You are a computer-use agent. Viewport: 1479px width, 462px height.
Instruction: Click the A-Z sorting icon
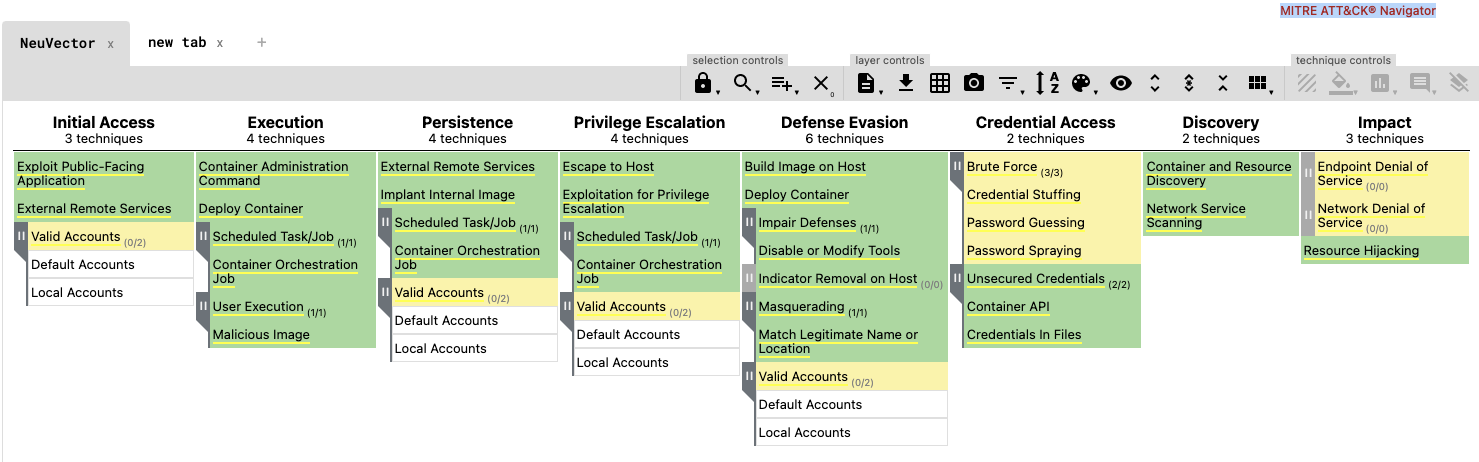coord(1047,84)
